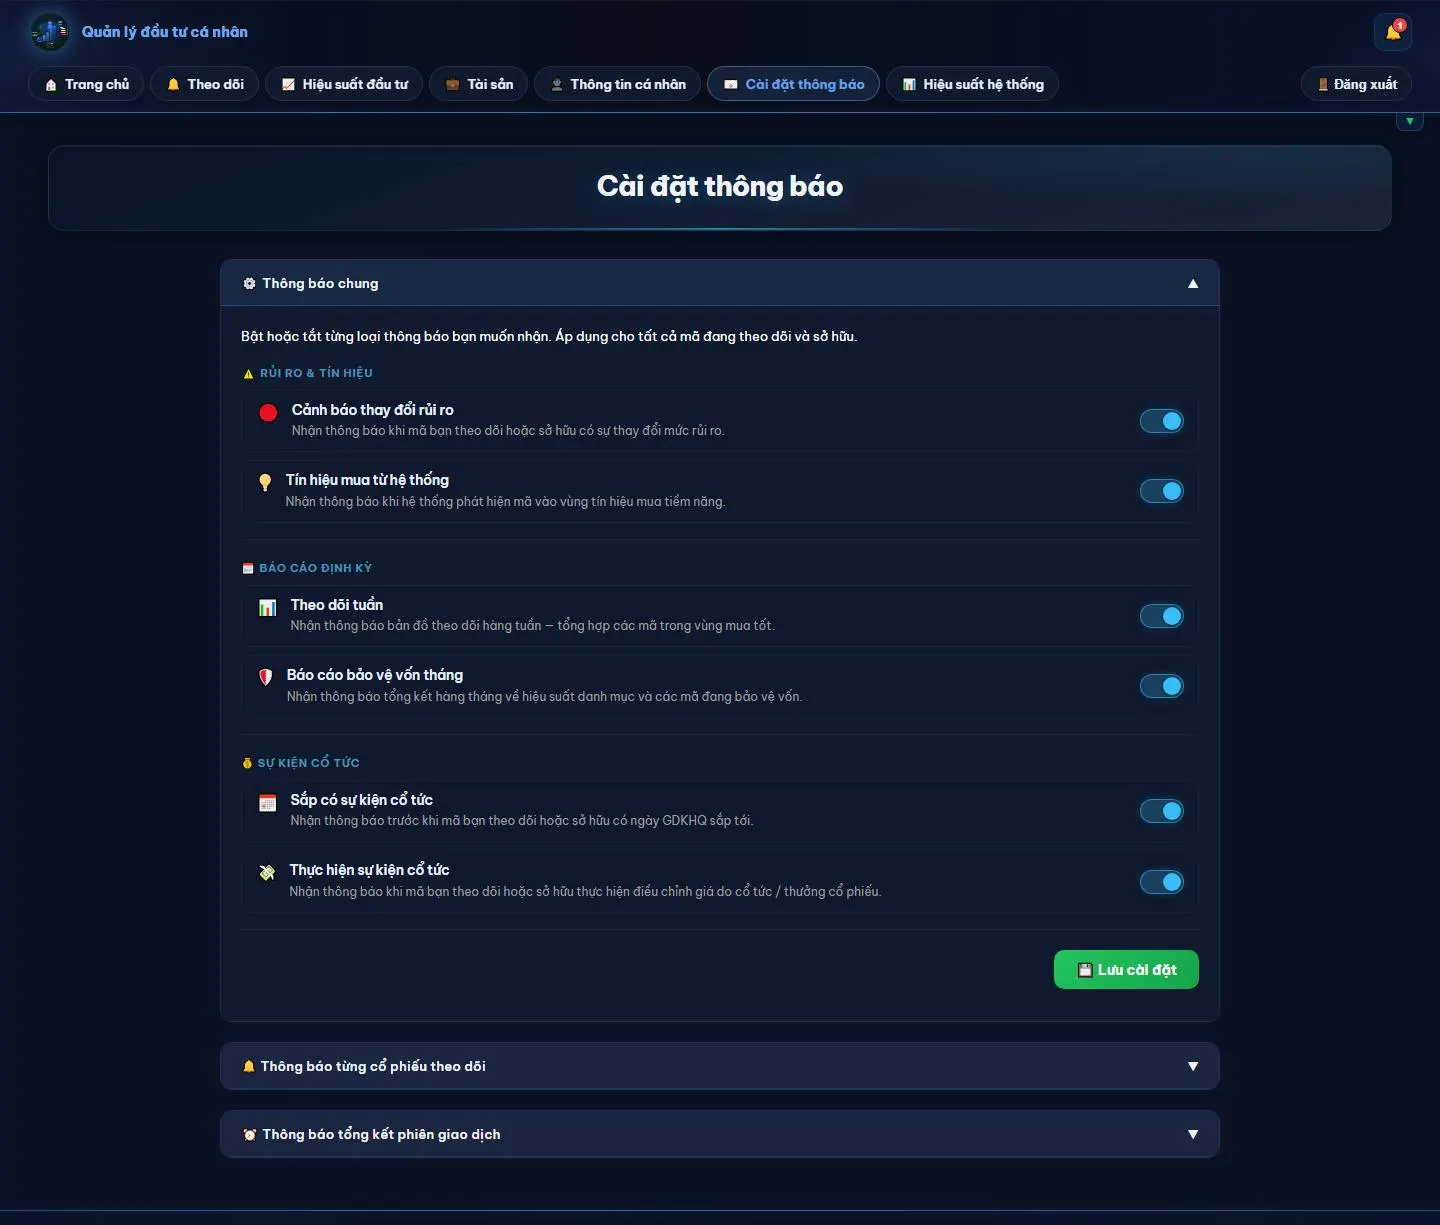This screenshot has height=1225, width=1440.
Task: Click Thông báo tổng kết phiên giao dịch header title
Action: coord(381,1135)
